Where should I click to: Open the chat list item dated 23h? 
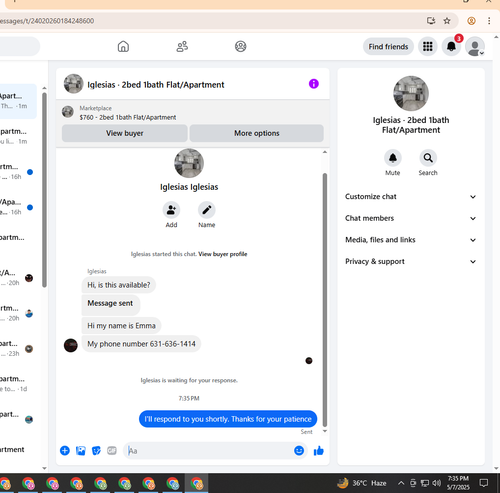(x=17, y=349)
